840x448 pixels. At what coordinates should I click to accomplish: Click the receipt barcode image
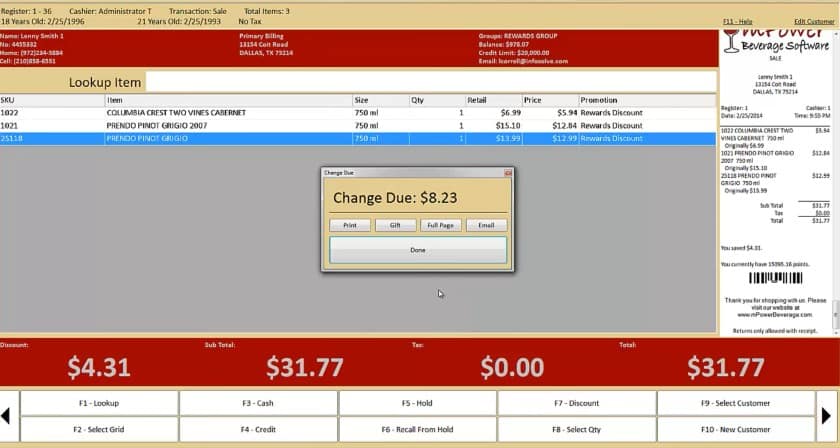click(x=775, y=278)
